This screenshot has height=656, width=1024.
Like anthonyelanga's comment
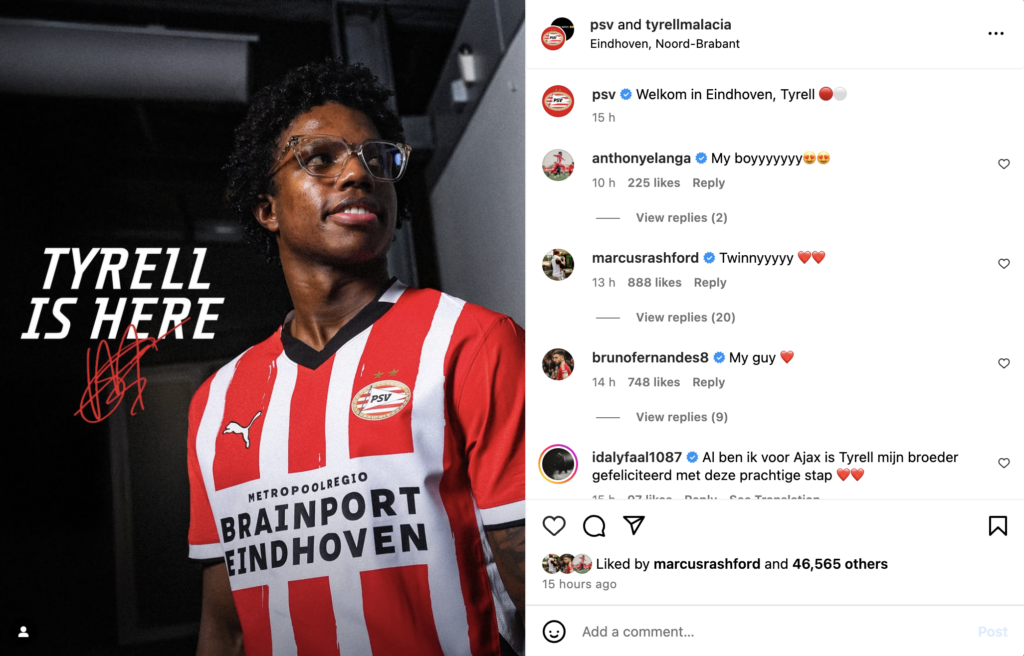coord(1004,164)
